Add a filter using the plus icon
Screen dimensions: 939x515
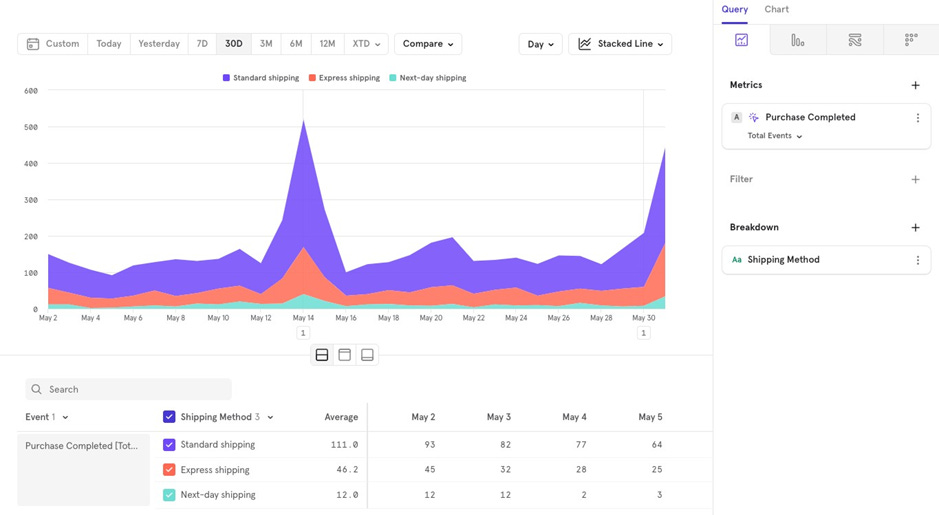tap(915, 179)
